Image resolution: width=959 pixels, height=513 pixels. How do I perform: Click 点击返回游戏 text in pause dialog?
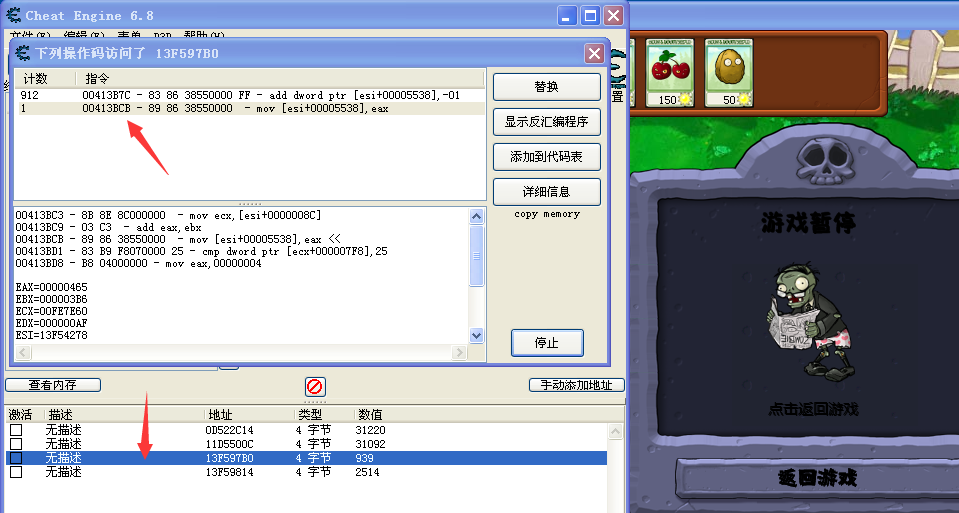click(x=813, y=409)
